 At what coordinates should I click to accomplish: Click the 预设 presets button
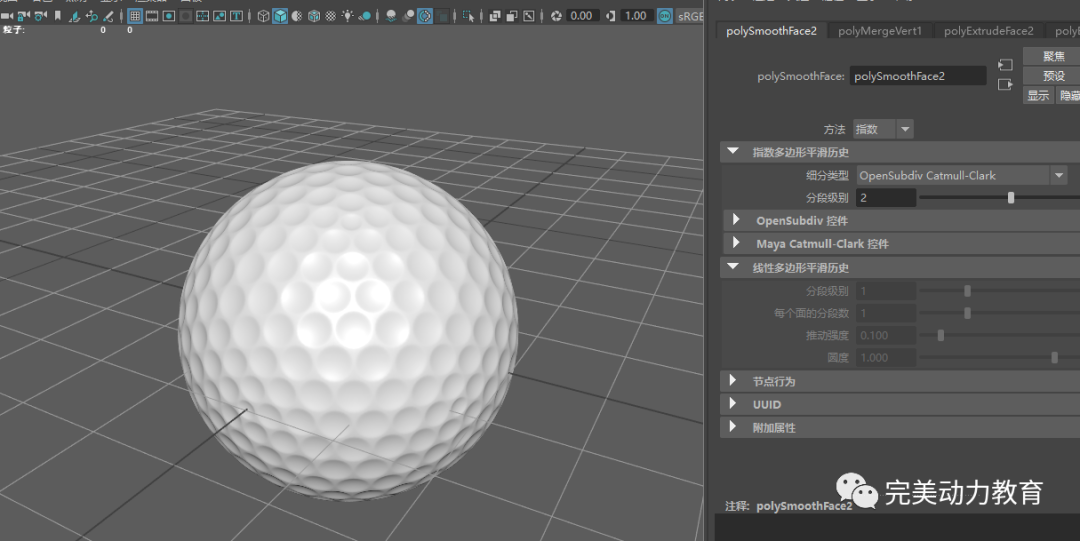pyautogui.click(x=1053, y=76)
